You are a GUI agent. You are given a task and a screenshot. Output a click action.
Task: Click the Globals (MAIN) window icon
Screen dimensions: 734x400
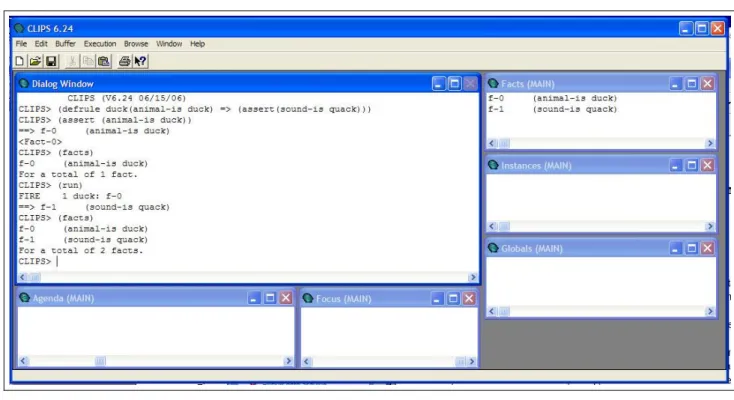tap(493, 248)
